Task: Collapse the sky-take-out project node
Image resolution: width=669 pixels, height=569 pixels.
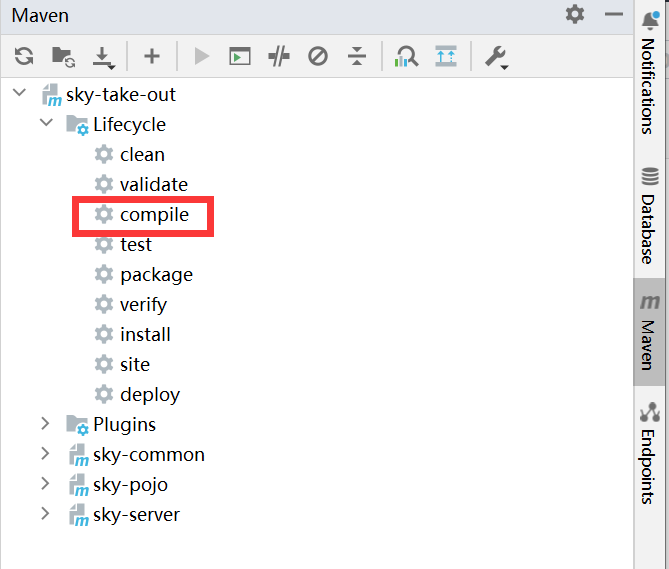Action: (20, 93)
